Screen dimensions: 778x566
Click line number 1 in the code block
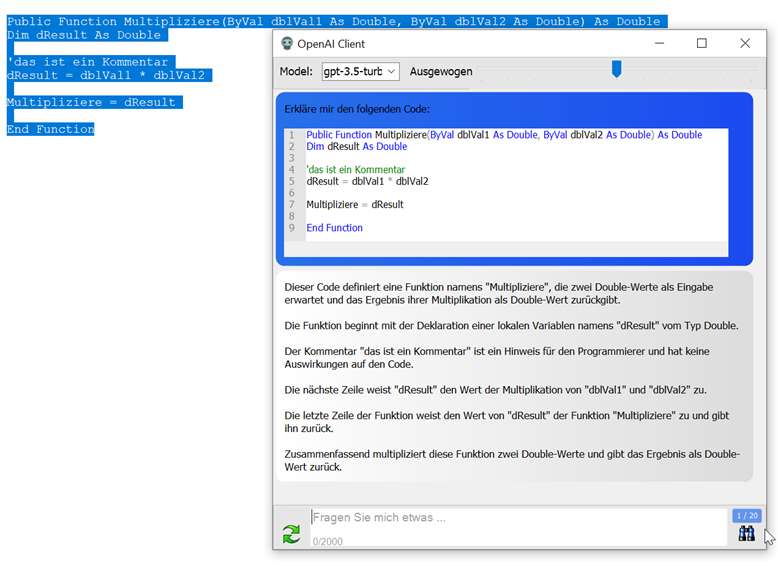(292, 135)
